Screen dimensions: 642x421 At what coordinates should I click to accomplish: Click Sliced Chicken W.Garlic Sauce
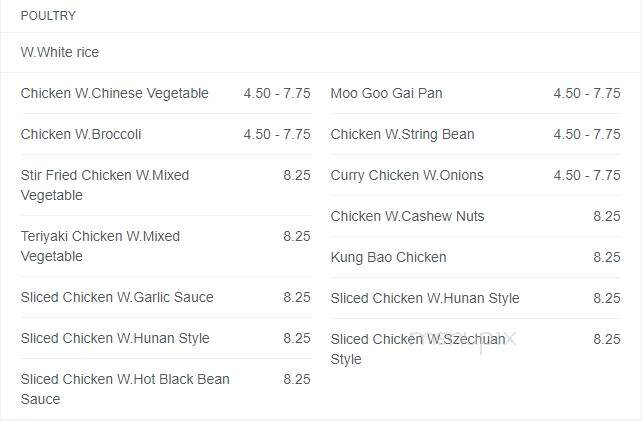pos(117,297)
